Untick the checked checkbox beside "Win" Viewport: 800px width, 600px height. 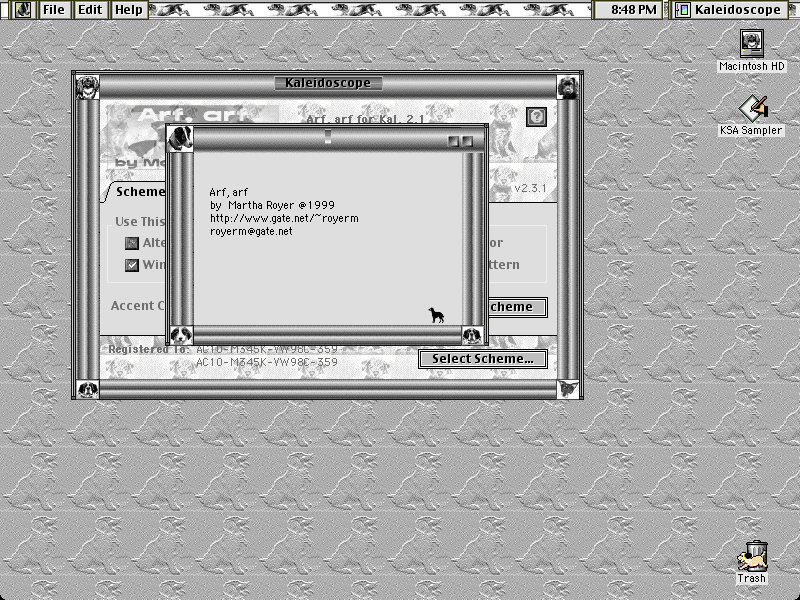coord(132,265)
